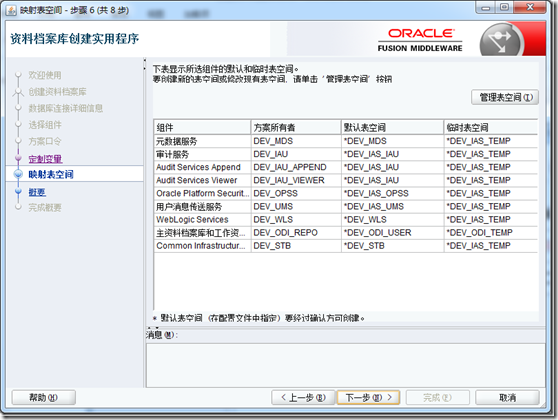This screenshot has width=558, height=420.
Task: Click the Java icon in the title bar
Action: click(11, 10)
